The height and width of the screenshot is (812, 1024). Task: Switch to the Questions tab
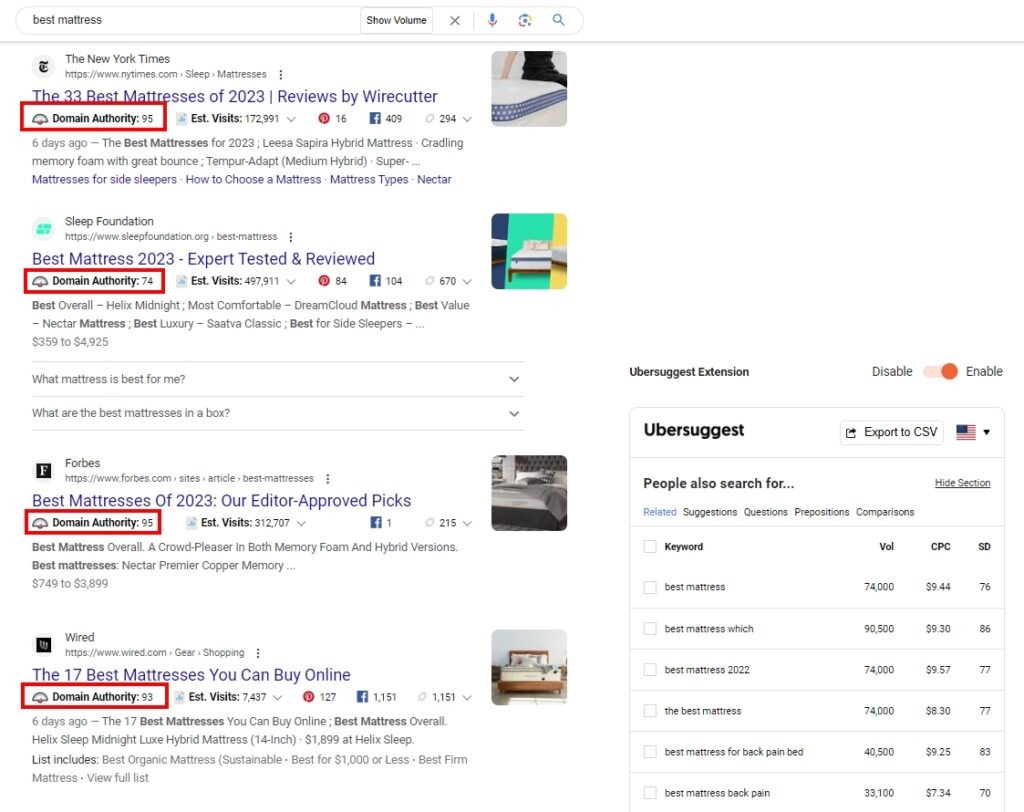click(766, 512)
